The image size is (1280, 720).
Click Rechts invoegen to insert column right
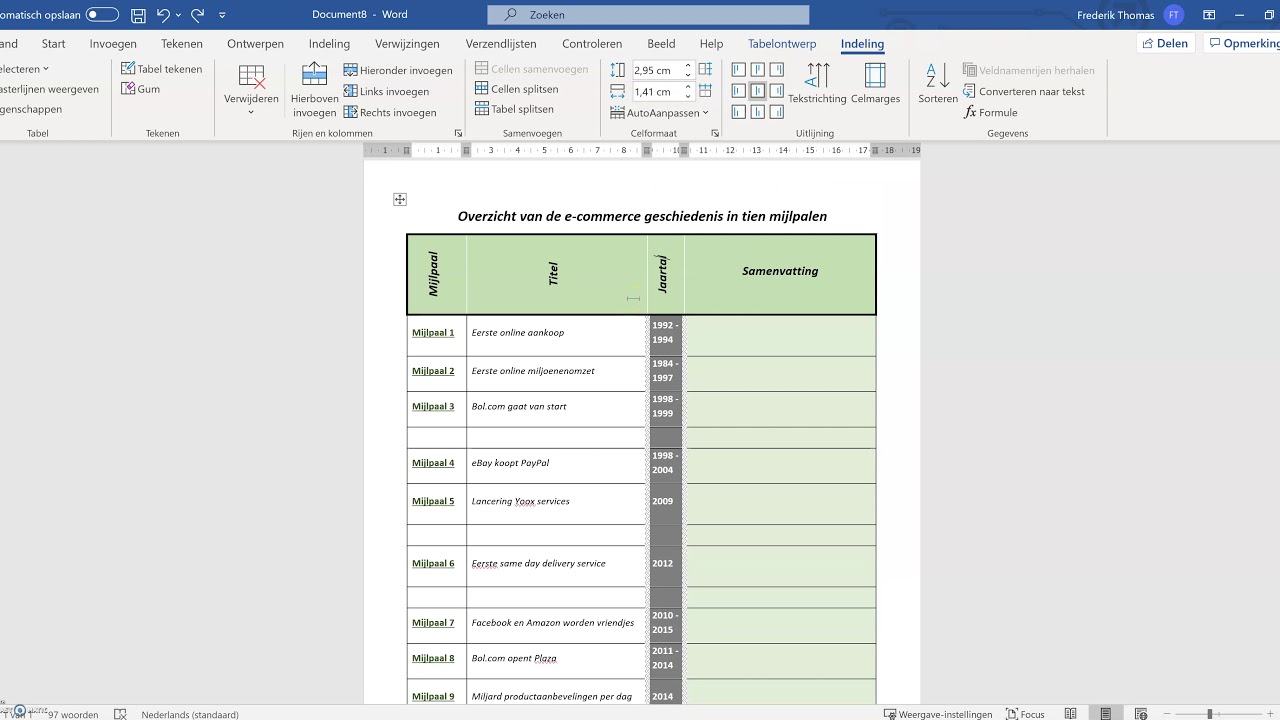point(390,112)
